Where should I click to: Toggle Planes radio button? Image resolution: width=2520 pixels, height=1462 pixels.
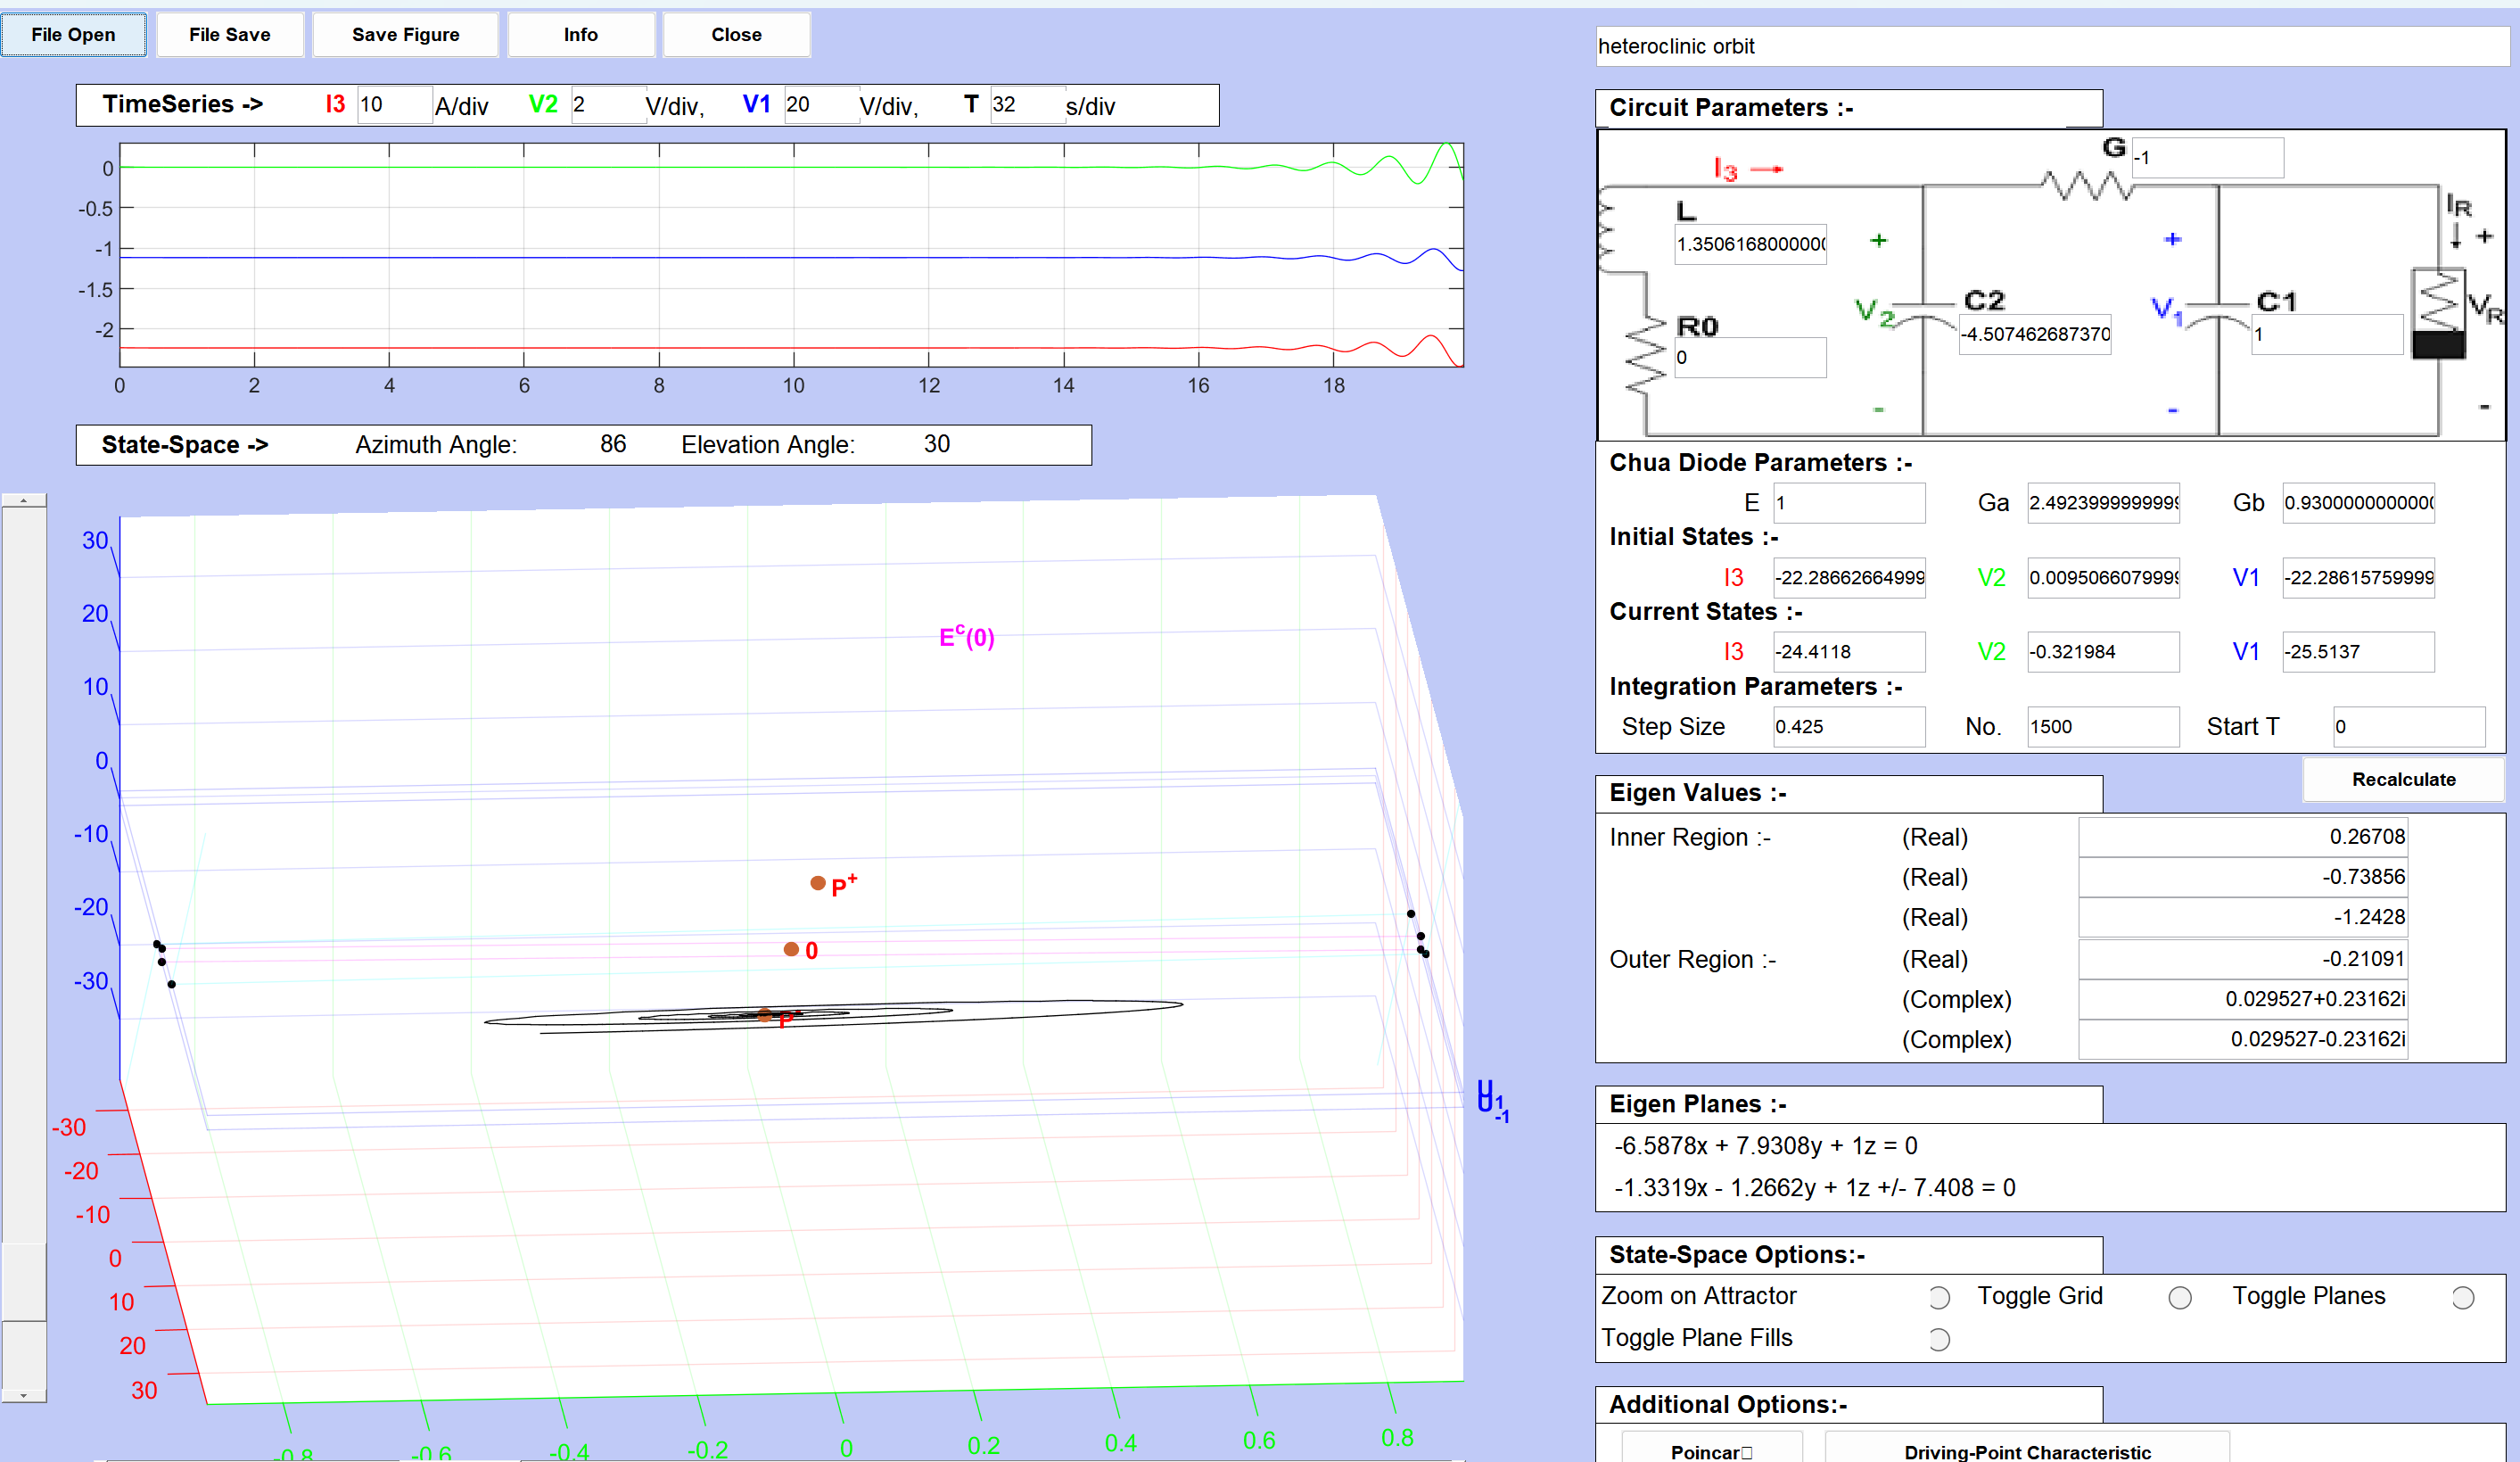(2462, 1298)
